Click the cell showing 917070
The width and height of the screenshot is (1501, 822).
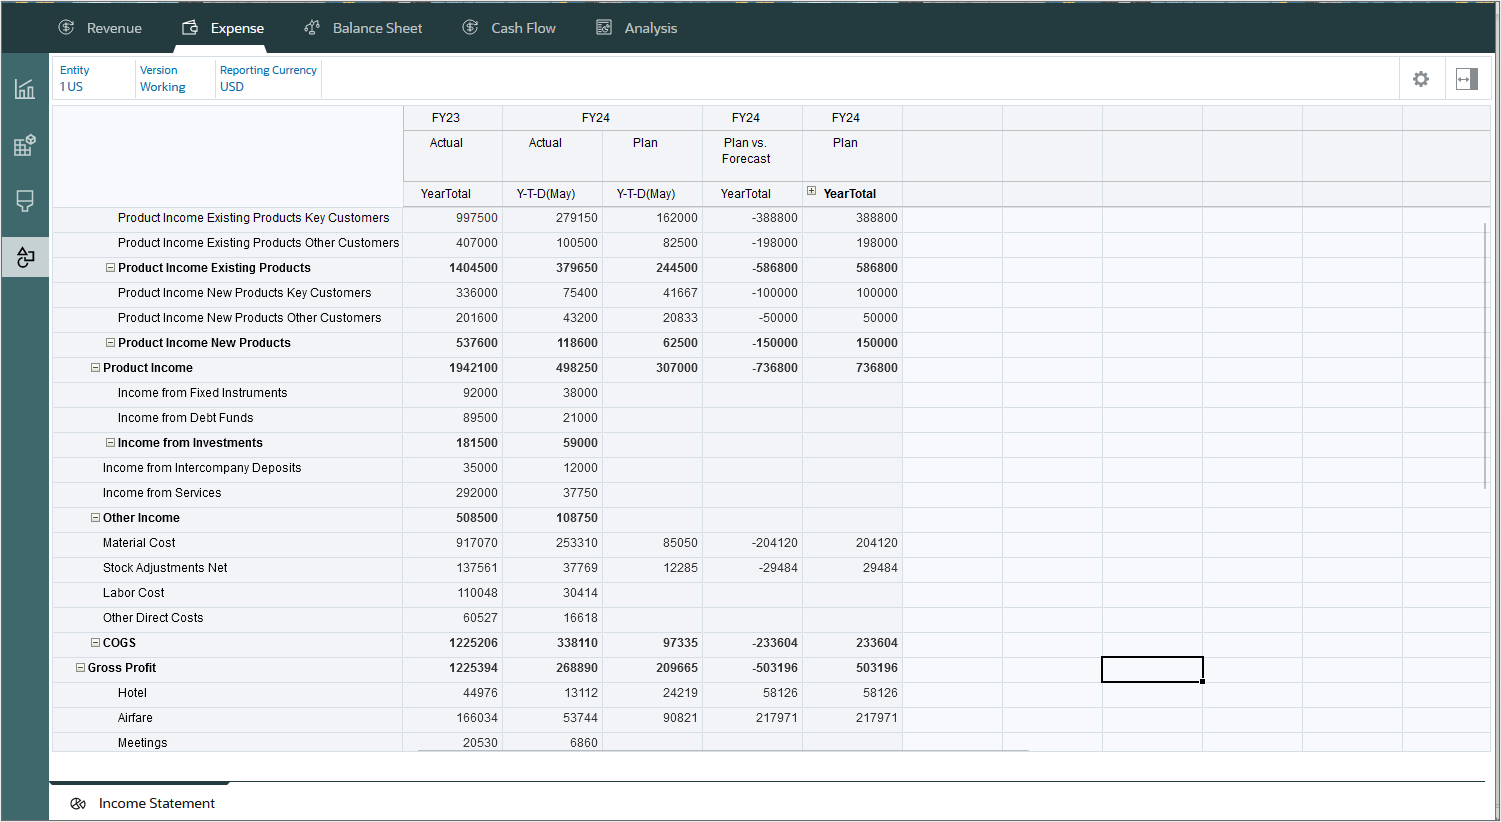pyautogui.click(x=453, y=543)
